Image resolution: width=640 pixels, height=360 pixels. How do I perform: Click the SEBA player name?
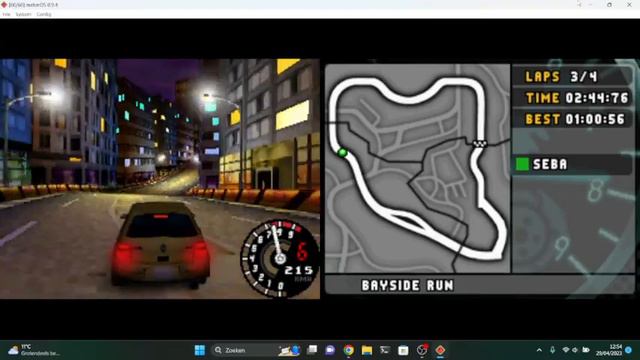(550, 164)
